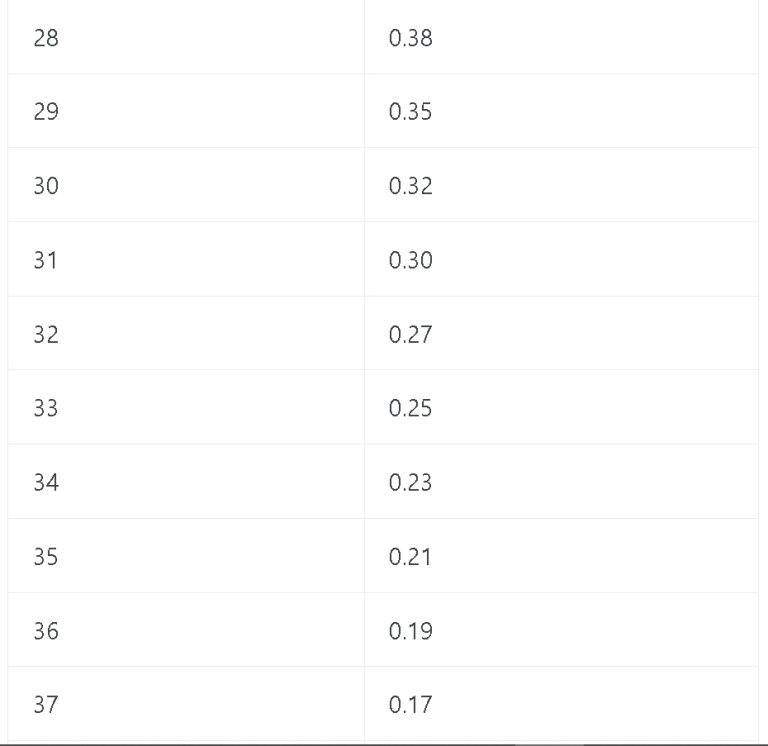Click the cell containing 32
The width and height of the screenshot is (768, 746).
[x=186, y=333]
